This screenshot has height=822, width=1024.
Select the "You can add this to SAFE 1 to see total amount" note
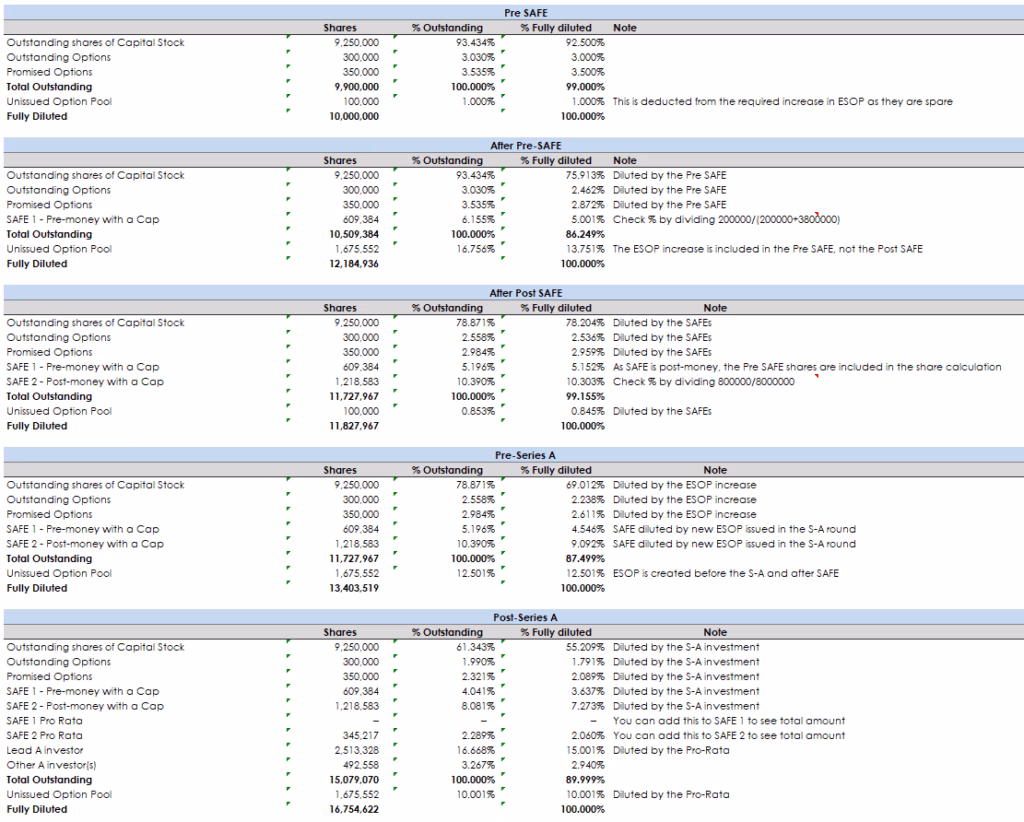(x=729, y=721)
